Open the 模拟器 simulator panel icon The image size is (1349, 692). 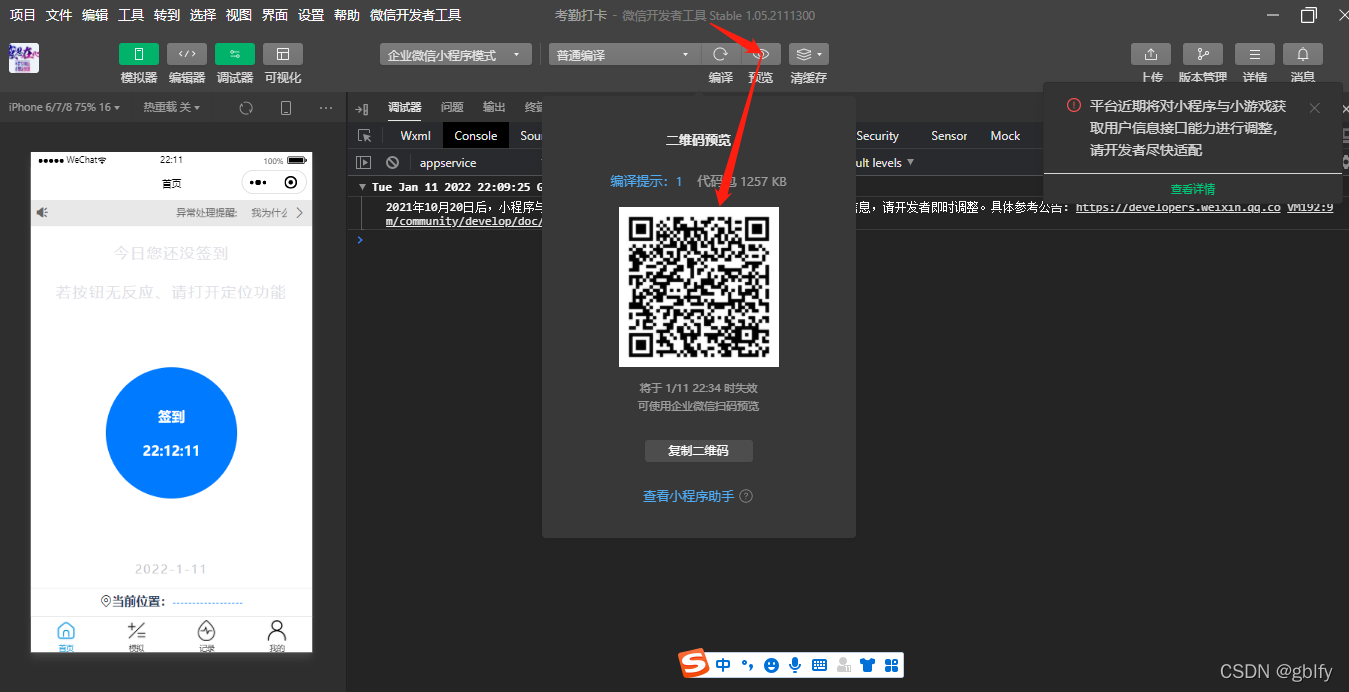click(x=138, y=54)
